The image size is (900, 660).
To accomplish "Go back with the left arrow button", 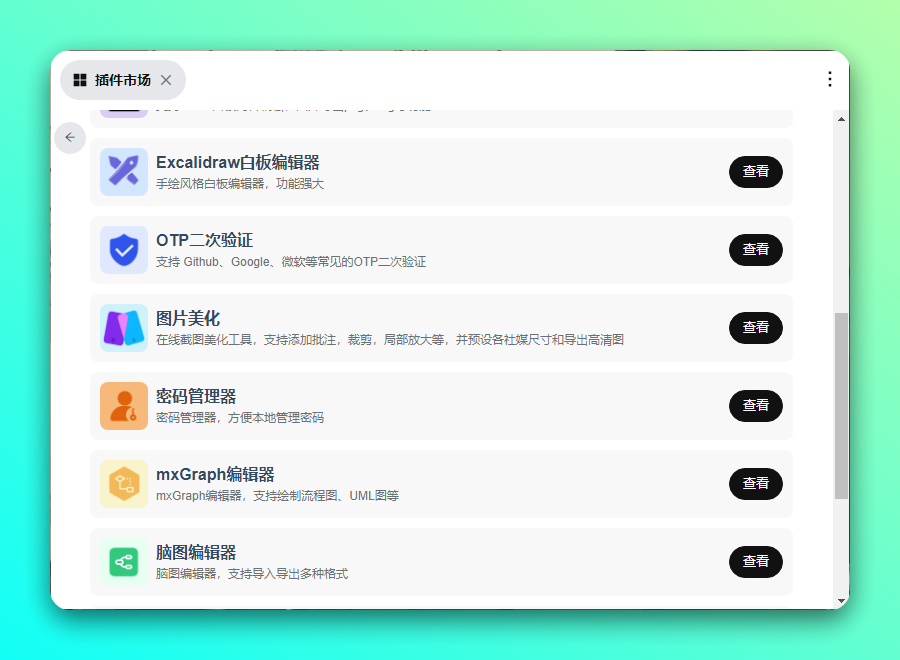I will pos(70,138).
